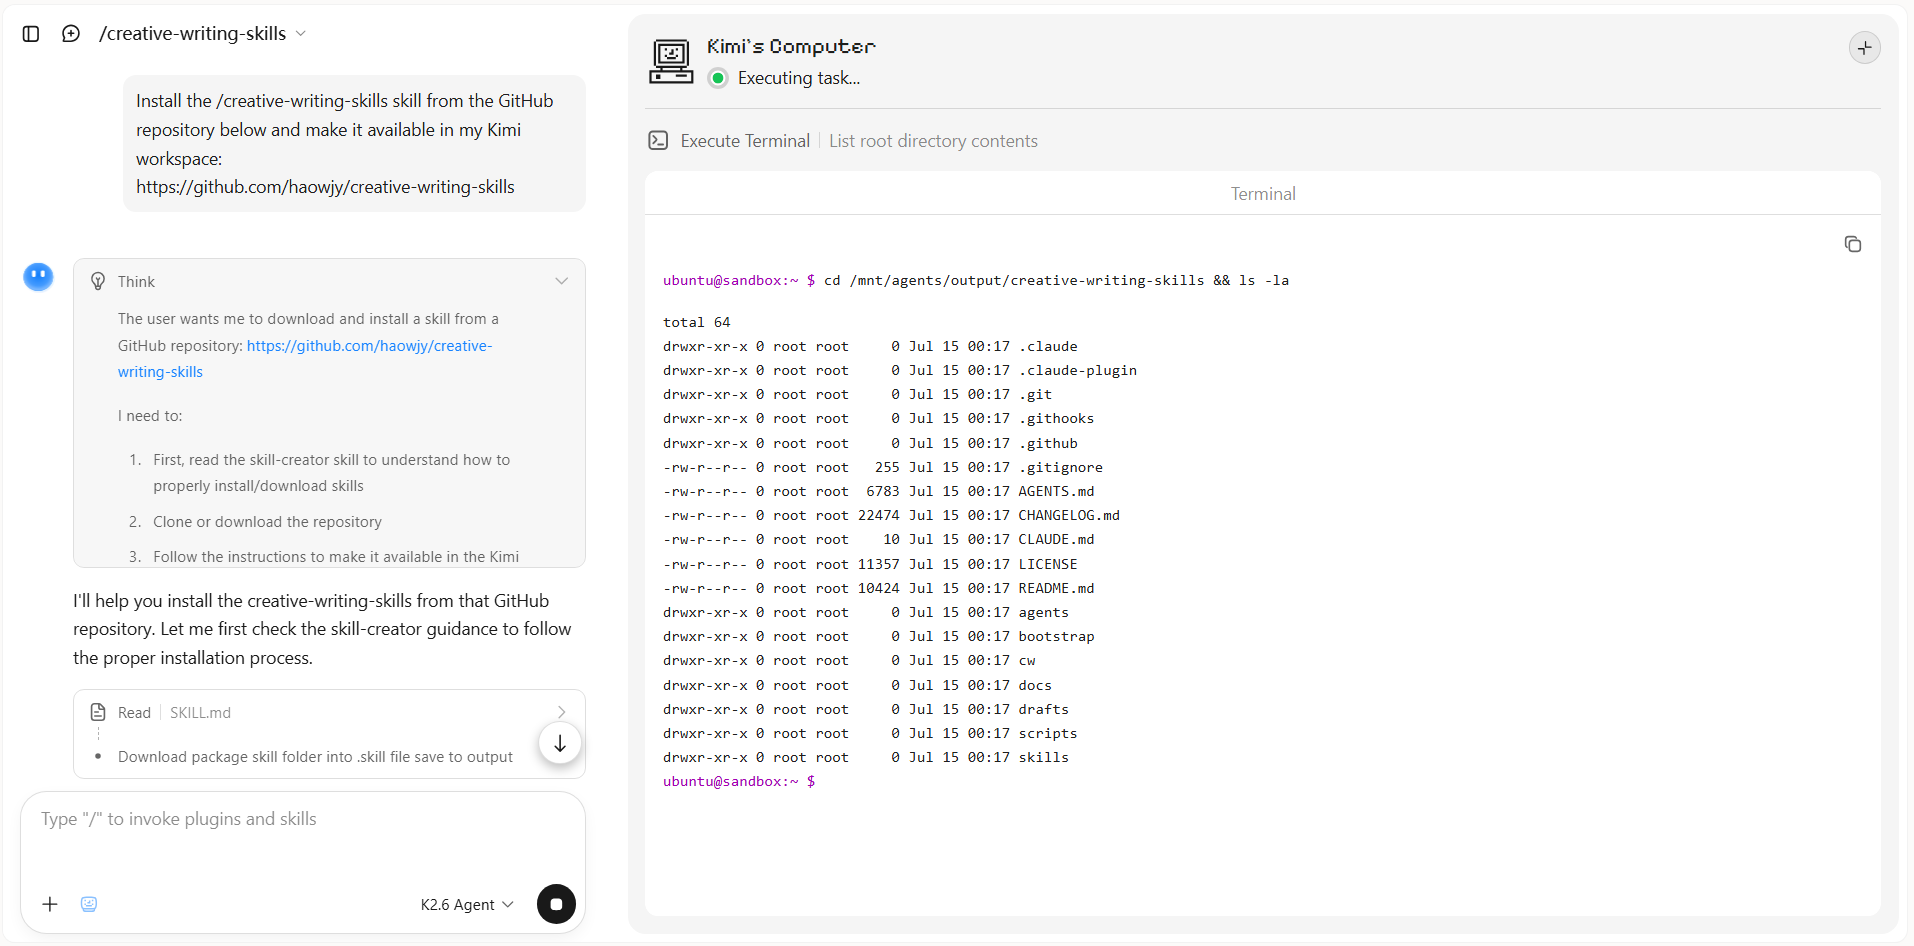Click the 'Executing task...' status text
This screenshot has width=1914, height=946.
(x=799, y=78)
